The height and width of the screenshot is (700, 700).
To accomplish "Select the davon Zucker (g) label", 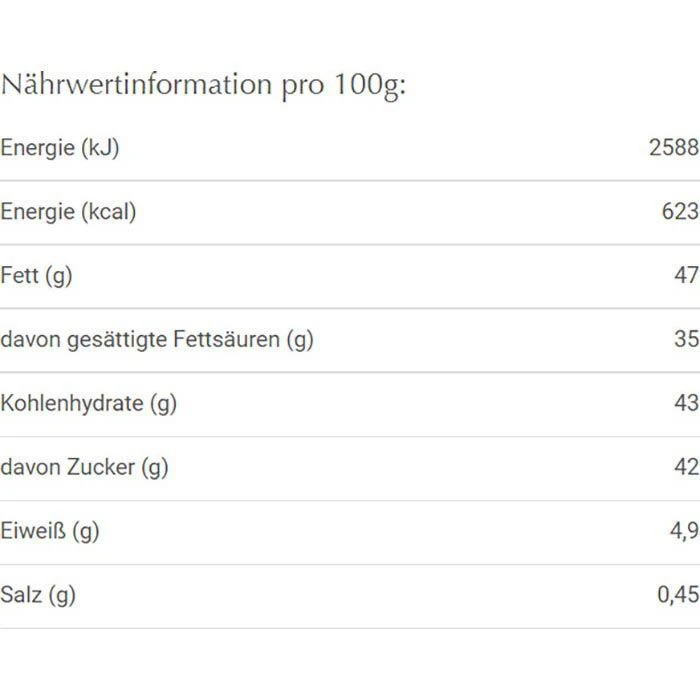I will coord(84,467).
